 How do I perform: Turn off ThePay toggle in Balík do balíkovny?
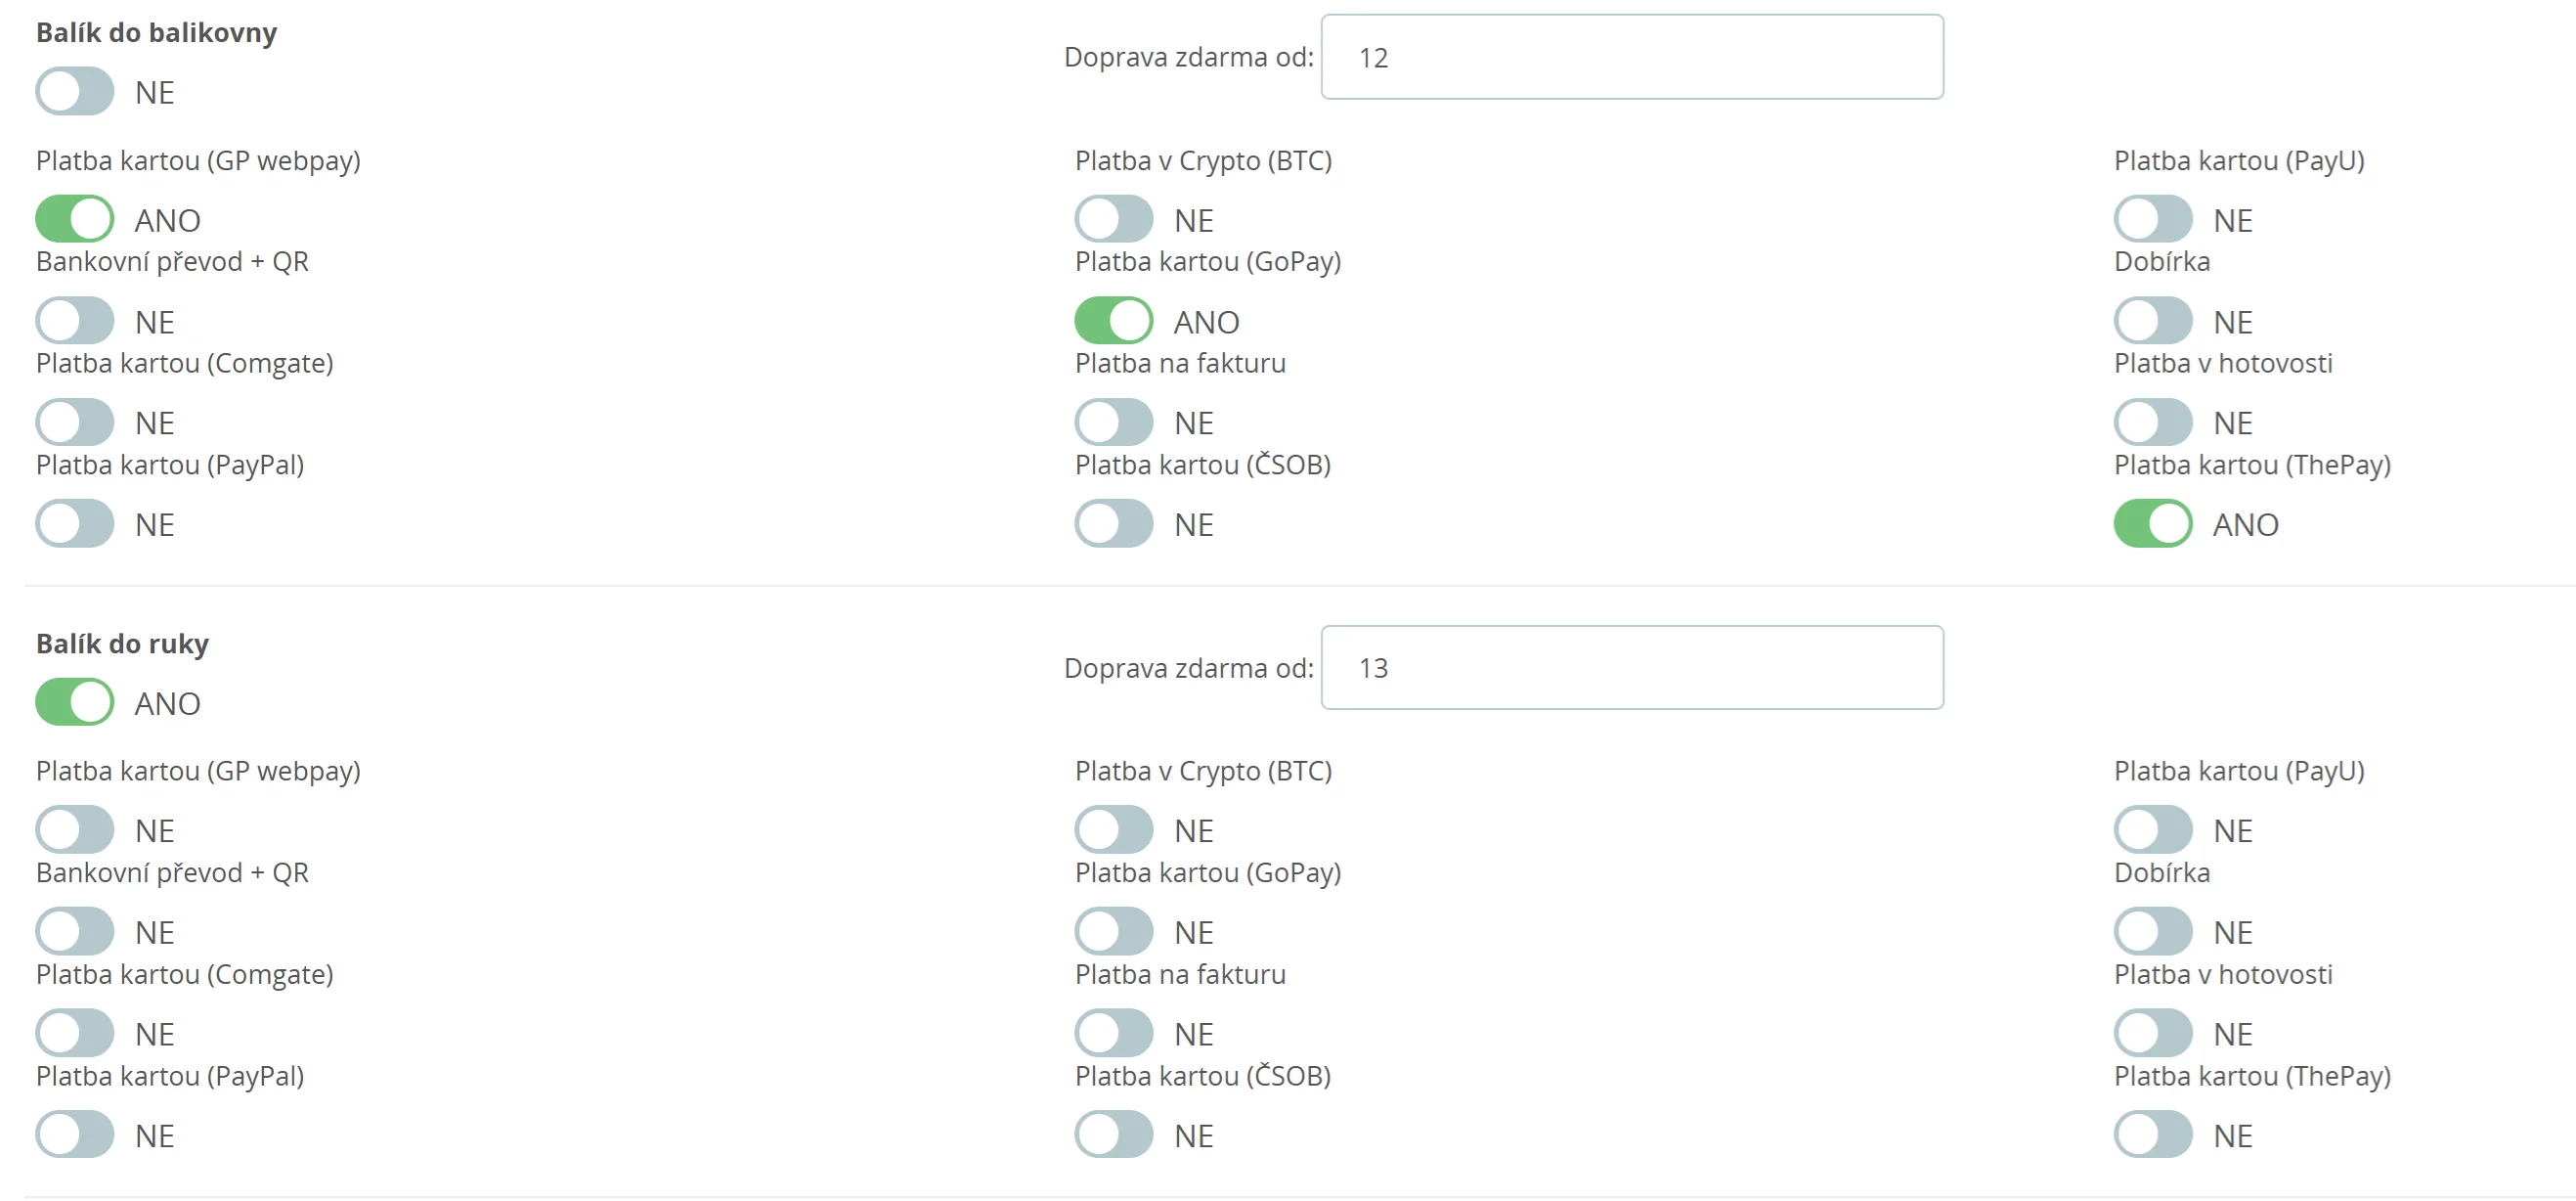click(2152, 524)
